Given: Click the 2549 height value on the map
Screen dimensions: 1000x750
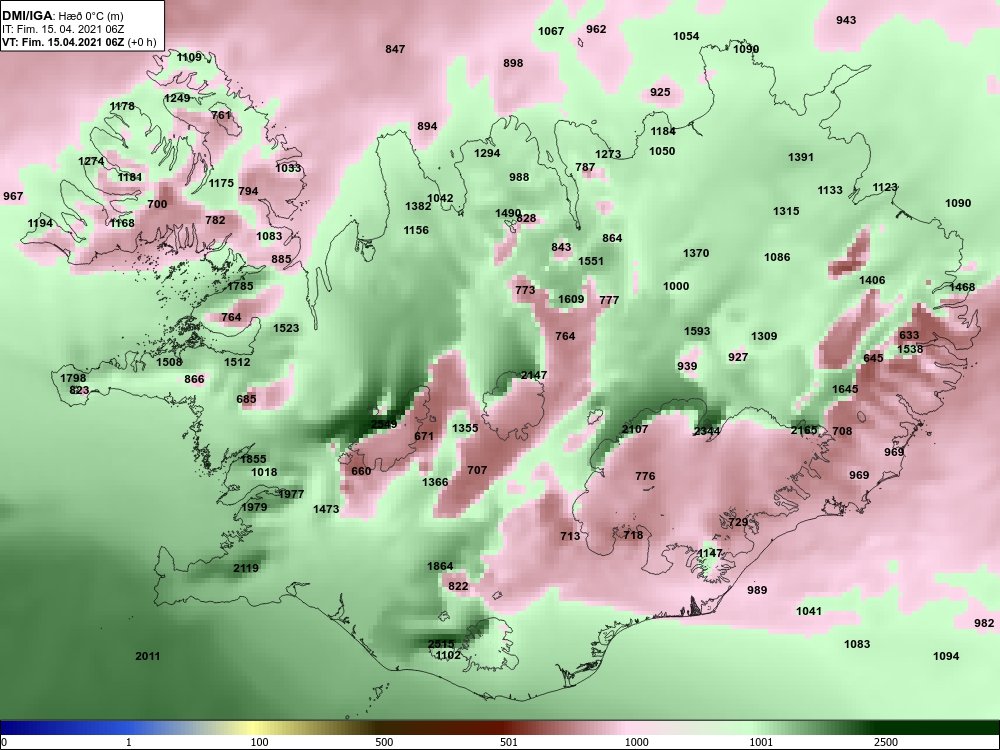Looking at the screenshot, I should [x=384, y=424].
